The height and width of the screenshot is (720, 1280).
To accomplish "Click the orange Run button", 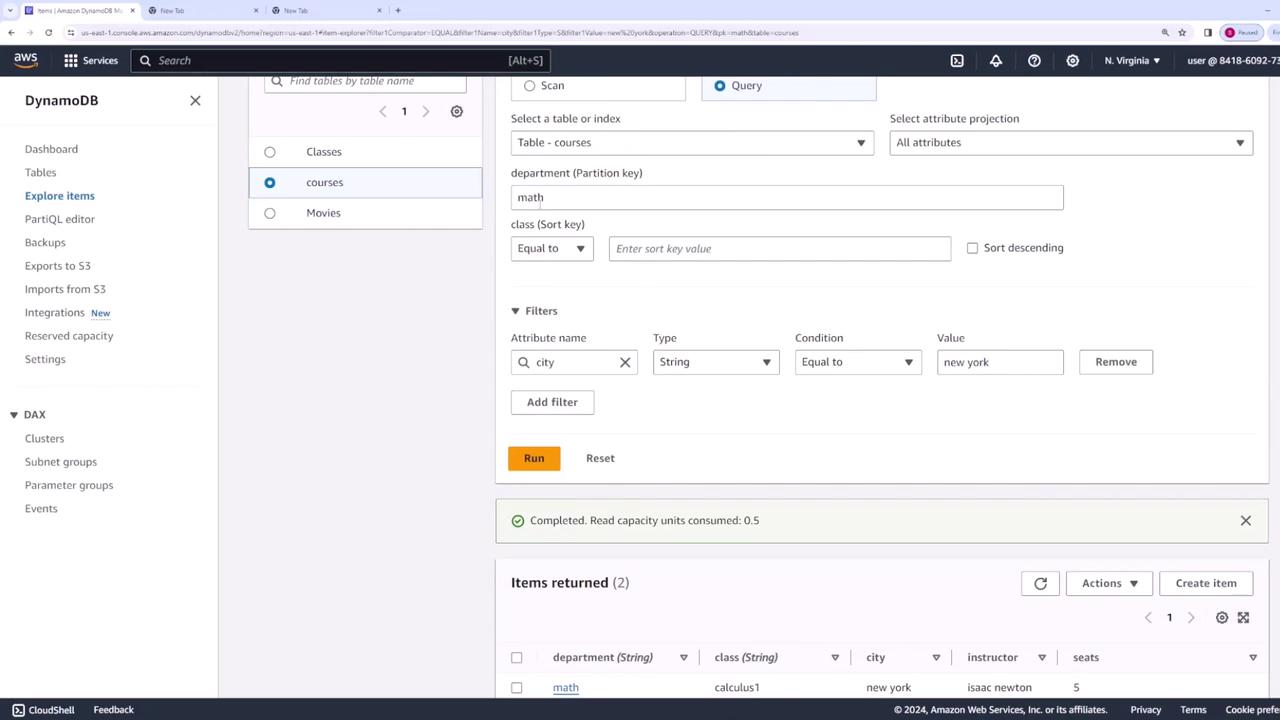I will 534,458.
